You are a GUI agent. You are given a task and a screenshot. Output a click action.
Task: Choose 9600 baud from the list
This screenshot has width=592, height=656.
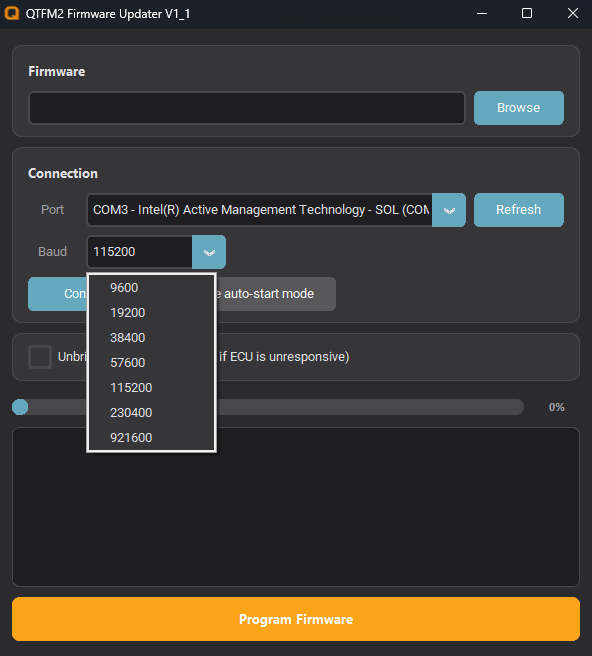(x=151, y=288)
